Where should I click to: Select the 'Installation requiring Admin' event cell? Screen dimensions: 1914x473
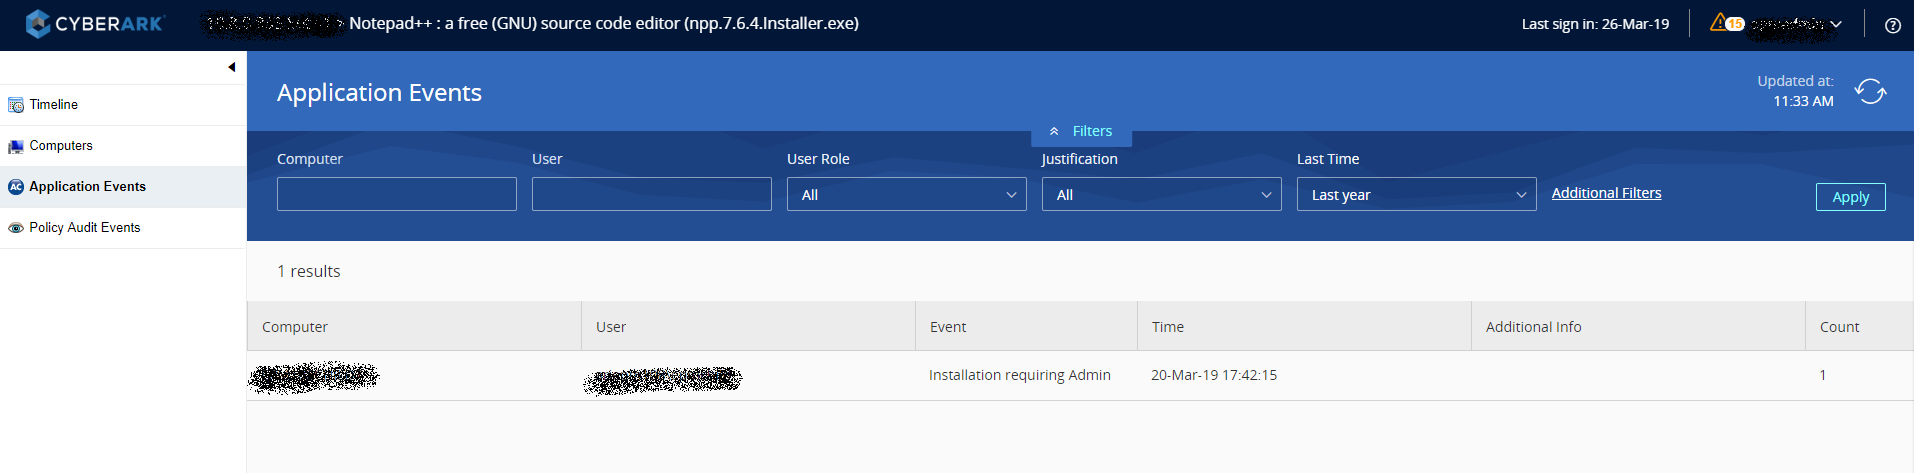point(1020,375)
